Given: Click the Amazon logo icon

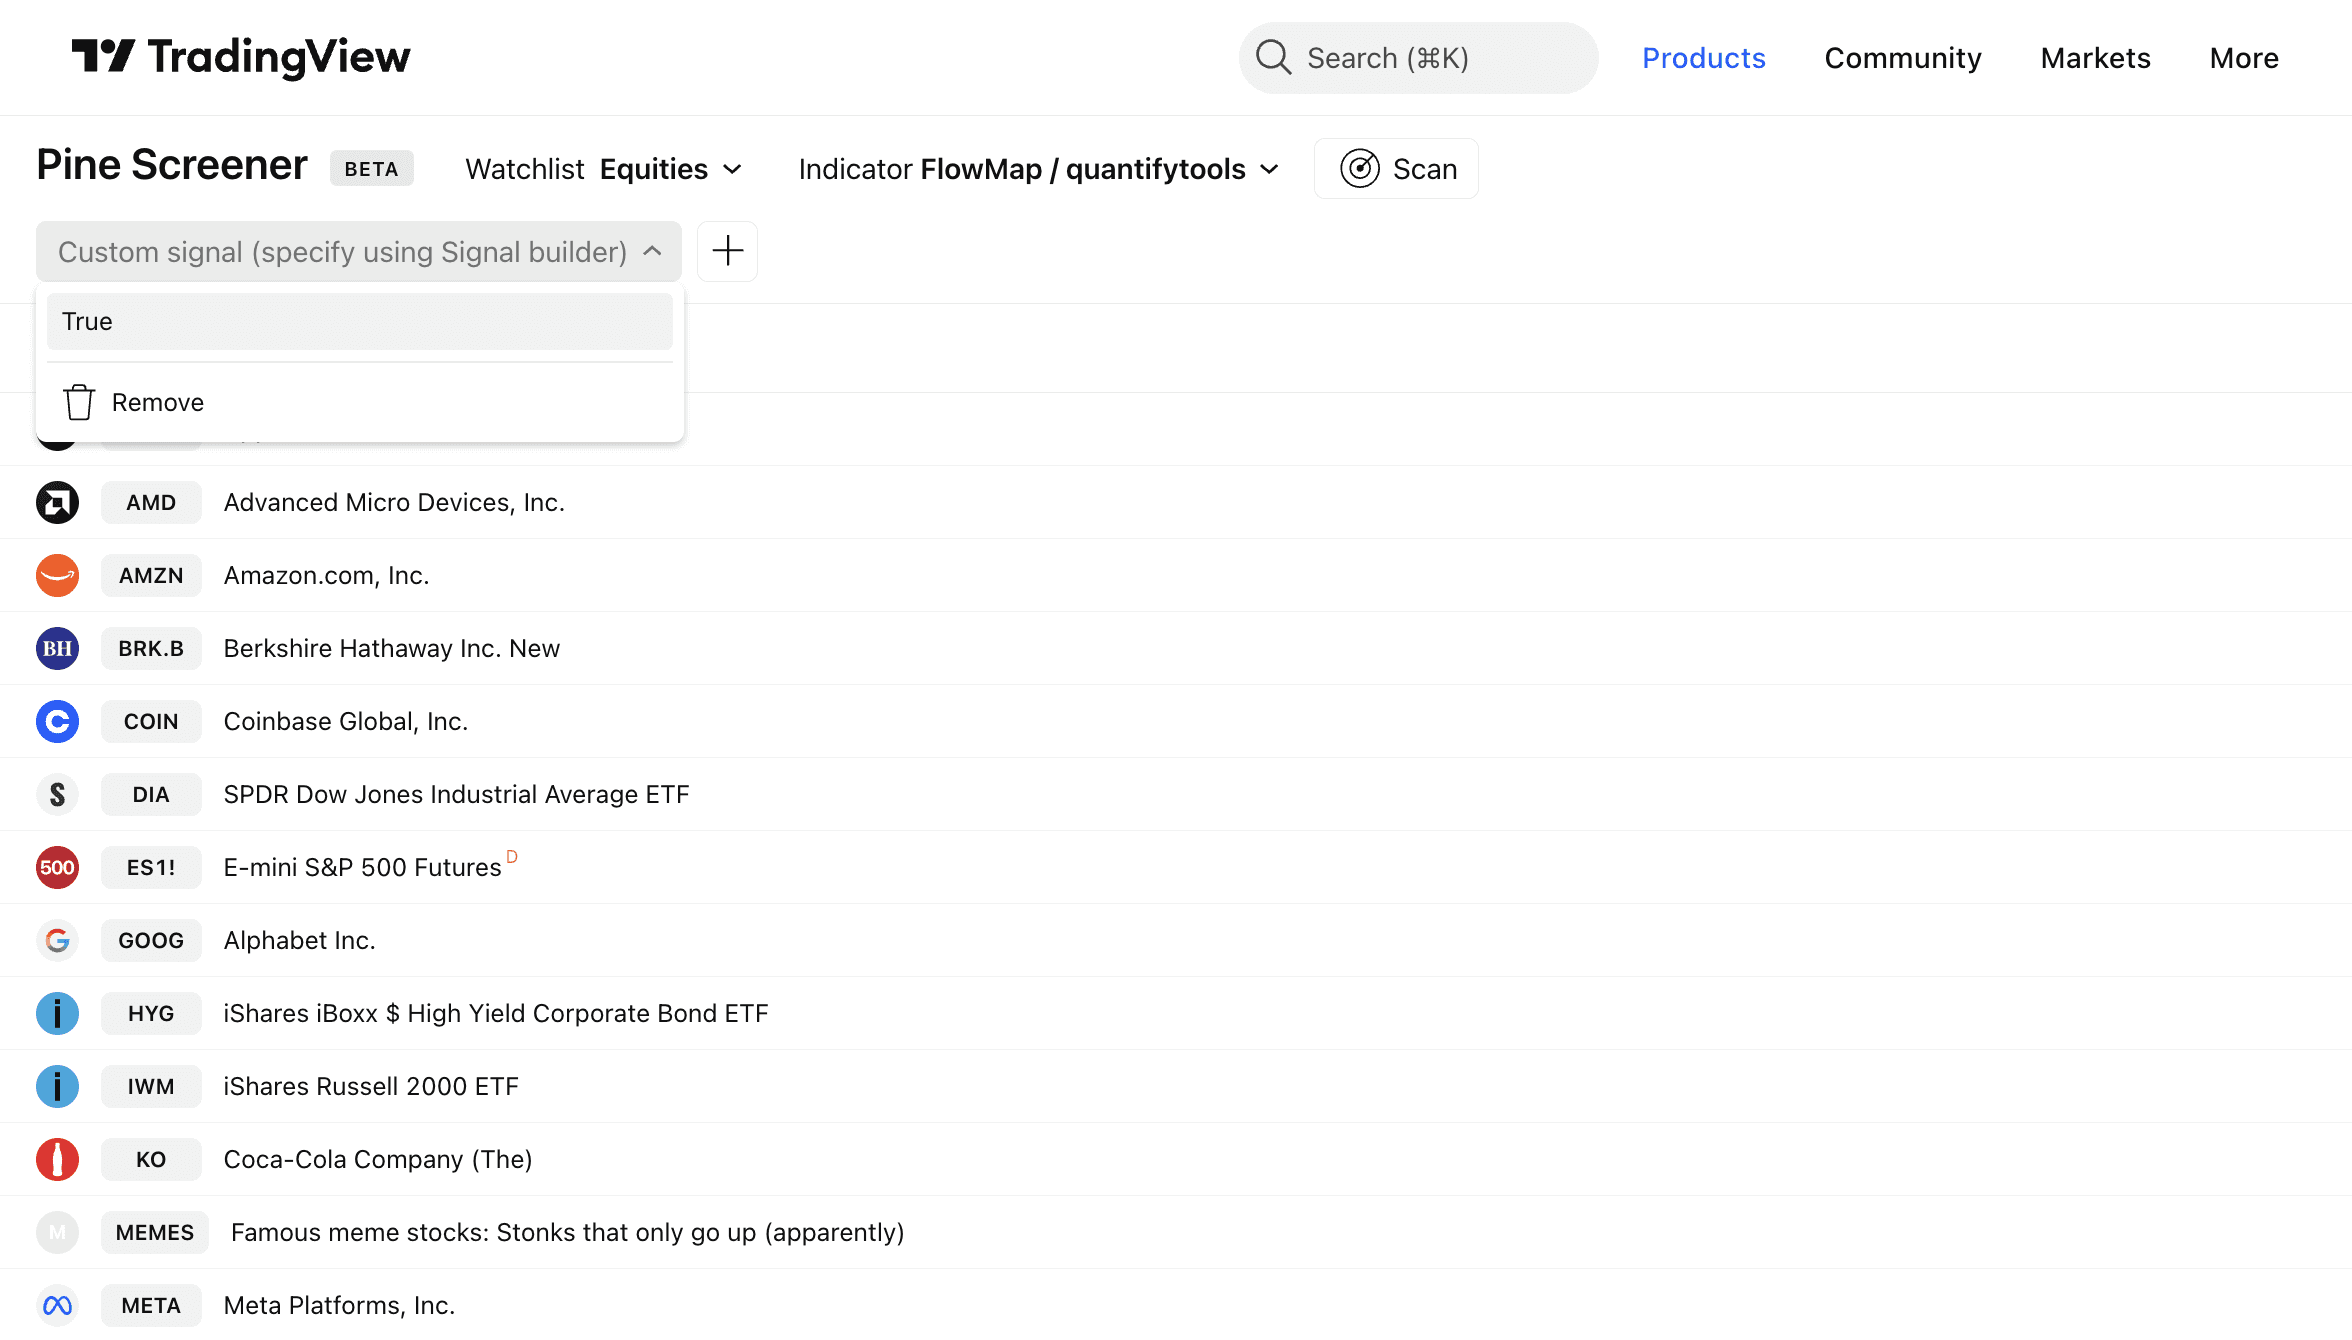Looking at the screenshot, I should pyautogui.click(x=57, y=575).
